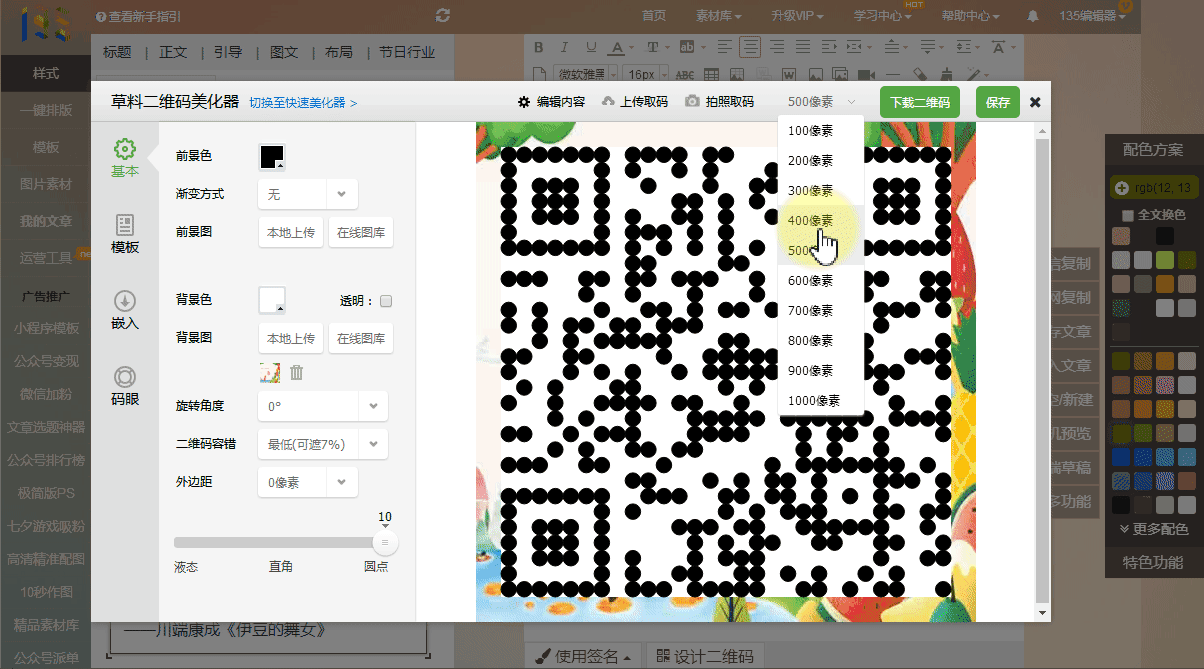Toggle the 全文换色 checkbox in color panel
1204x669 pixels.
[x=1128, y=215]
